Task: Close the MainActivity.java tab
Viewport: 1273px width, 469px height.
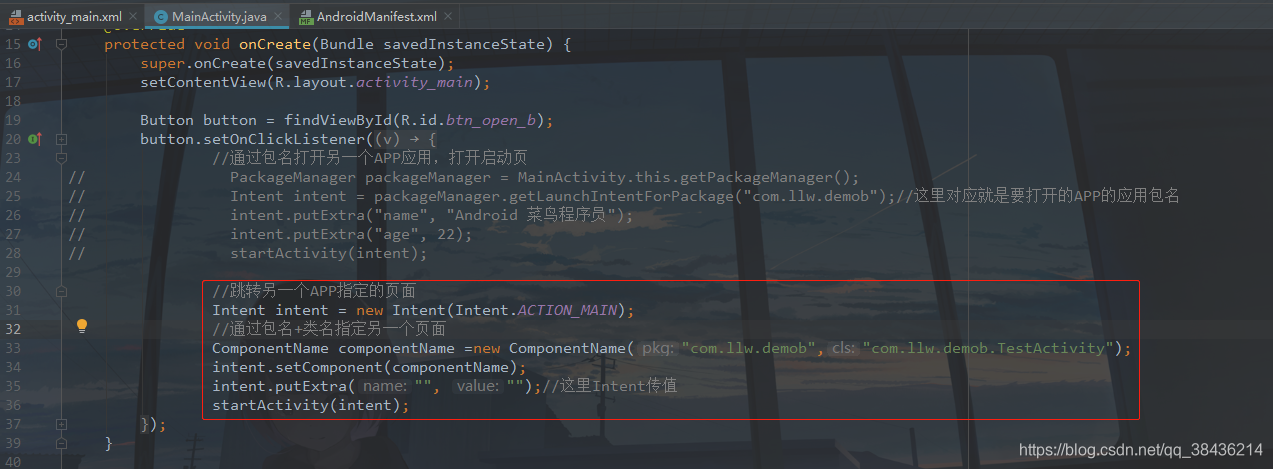Action: (277, 17)
